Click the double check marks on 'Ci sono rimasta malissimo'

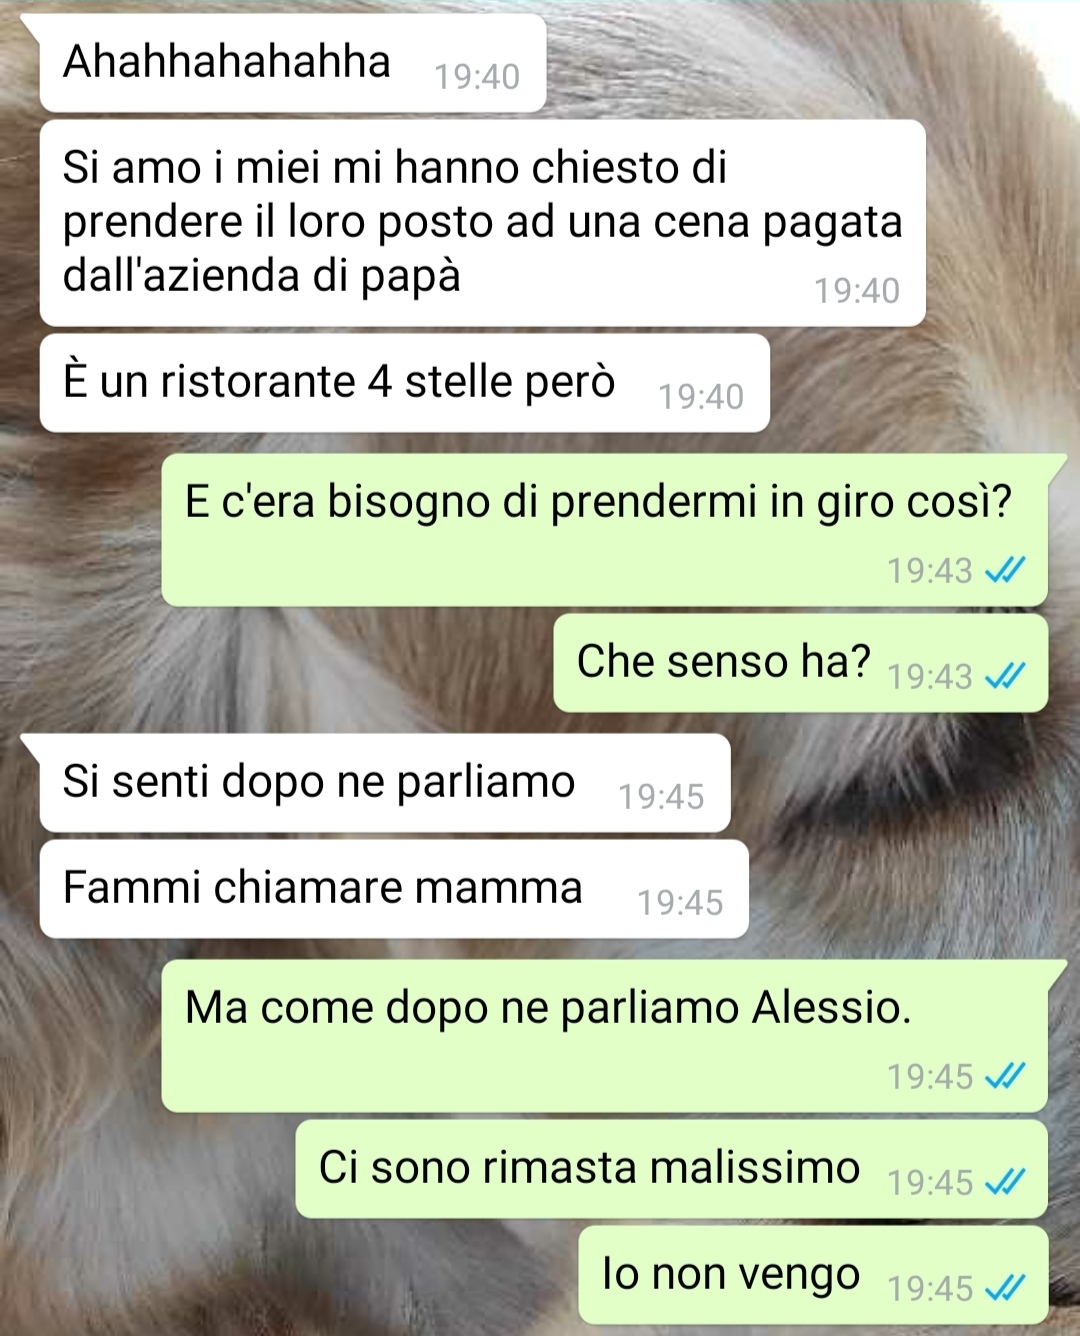tap(1005, 1183)
